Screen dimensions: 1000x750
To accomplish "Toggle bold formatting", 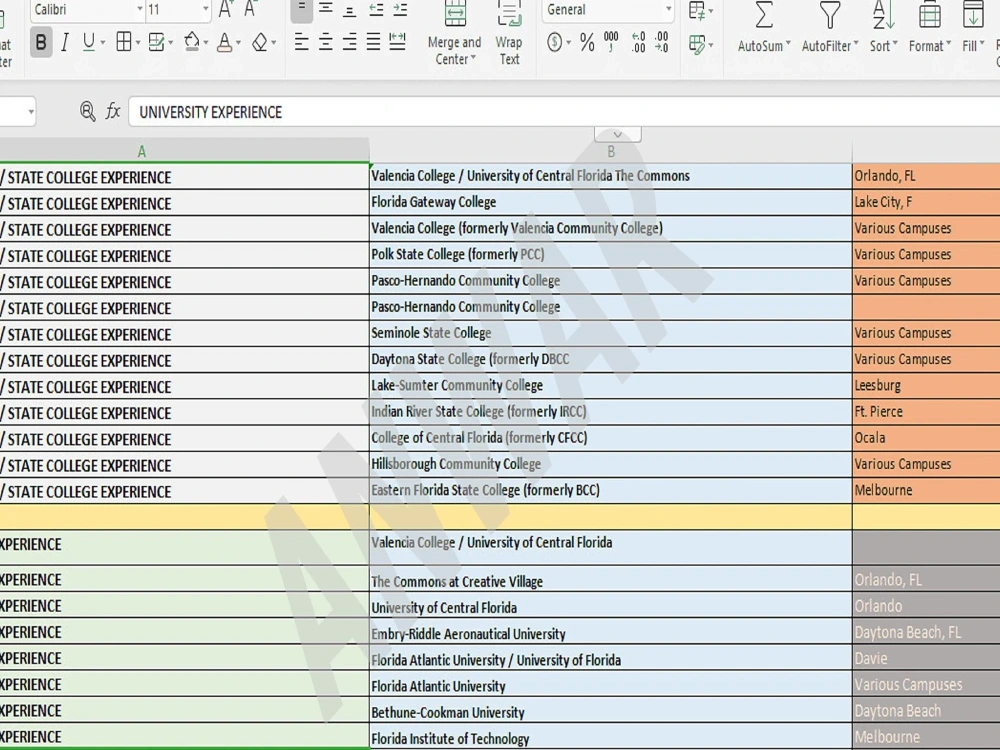I will coord(41,43).
